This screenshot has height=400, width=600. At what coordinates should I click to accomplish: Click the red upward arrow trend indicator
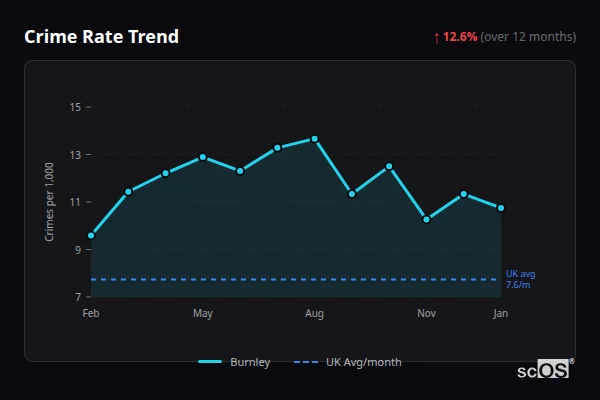pyautogui.click(x=436, y=37)
